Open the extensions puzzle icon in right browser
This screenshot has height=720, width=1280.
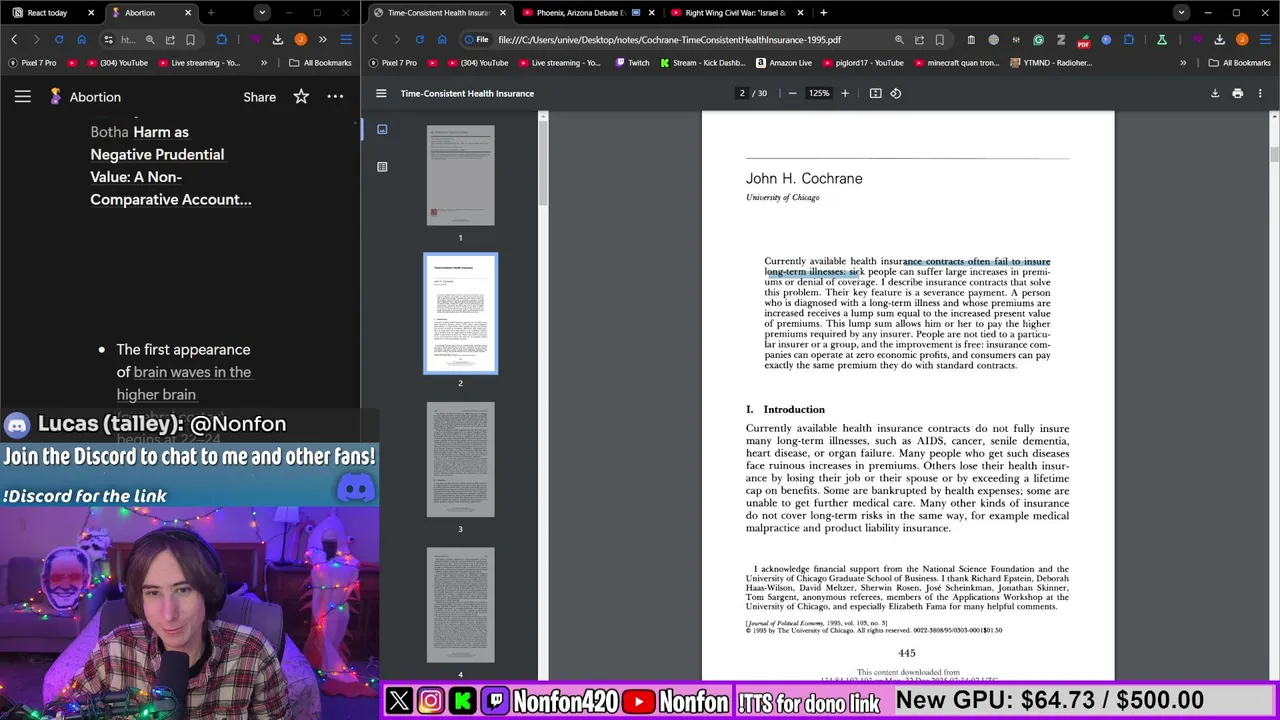pyautogui.click(x=1129, y=40)
